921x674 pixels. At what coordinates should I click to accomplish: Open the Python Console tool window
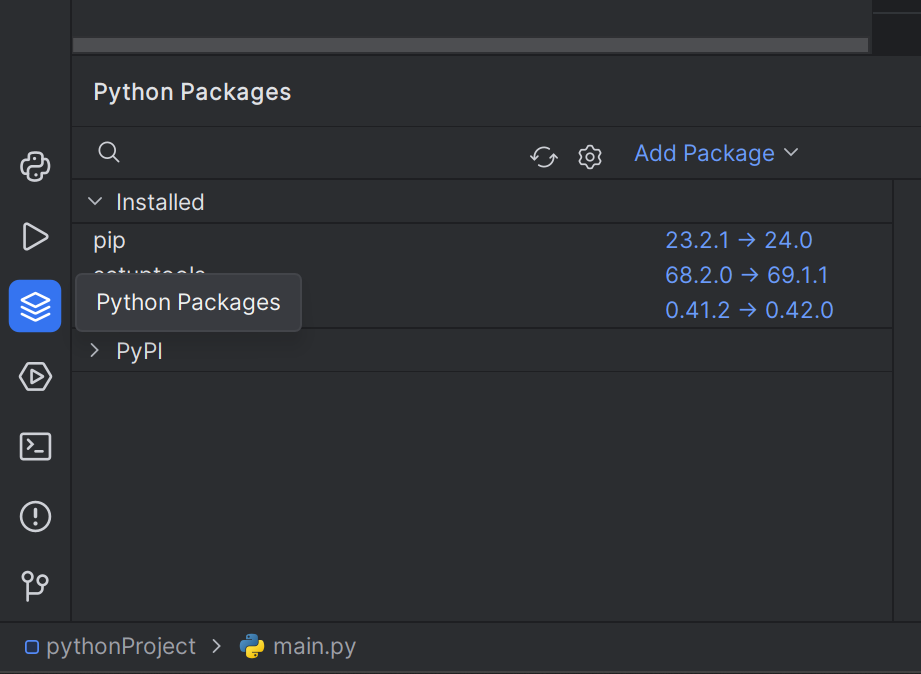click(x=35, y=166)
